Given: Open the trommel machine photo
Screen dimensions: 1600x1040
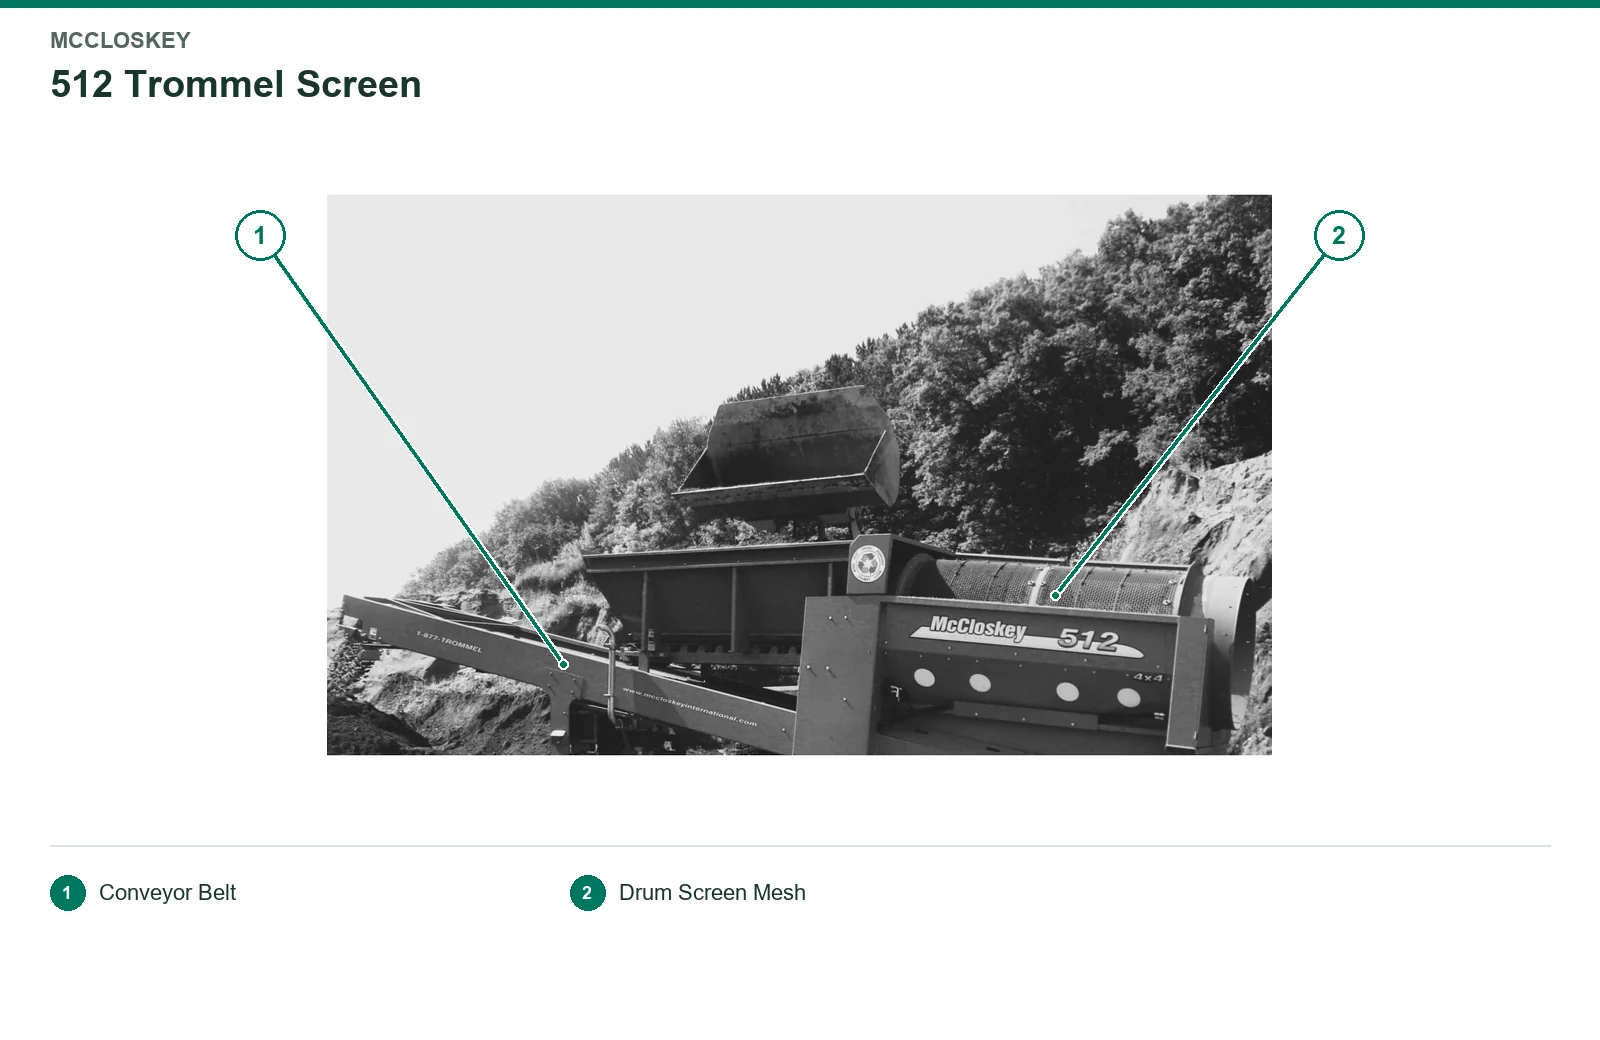Looking at the screenshot, I should (799, 475).
